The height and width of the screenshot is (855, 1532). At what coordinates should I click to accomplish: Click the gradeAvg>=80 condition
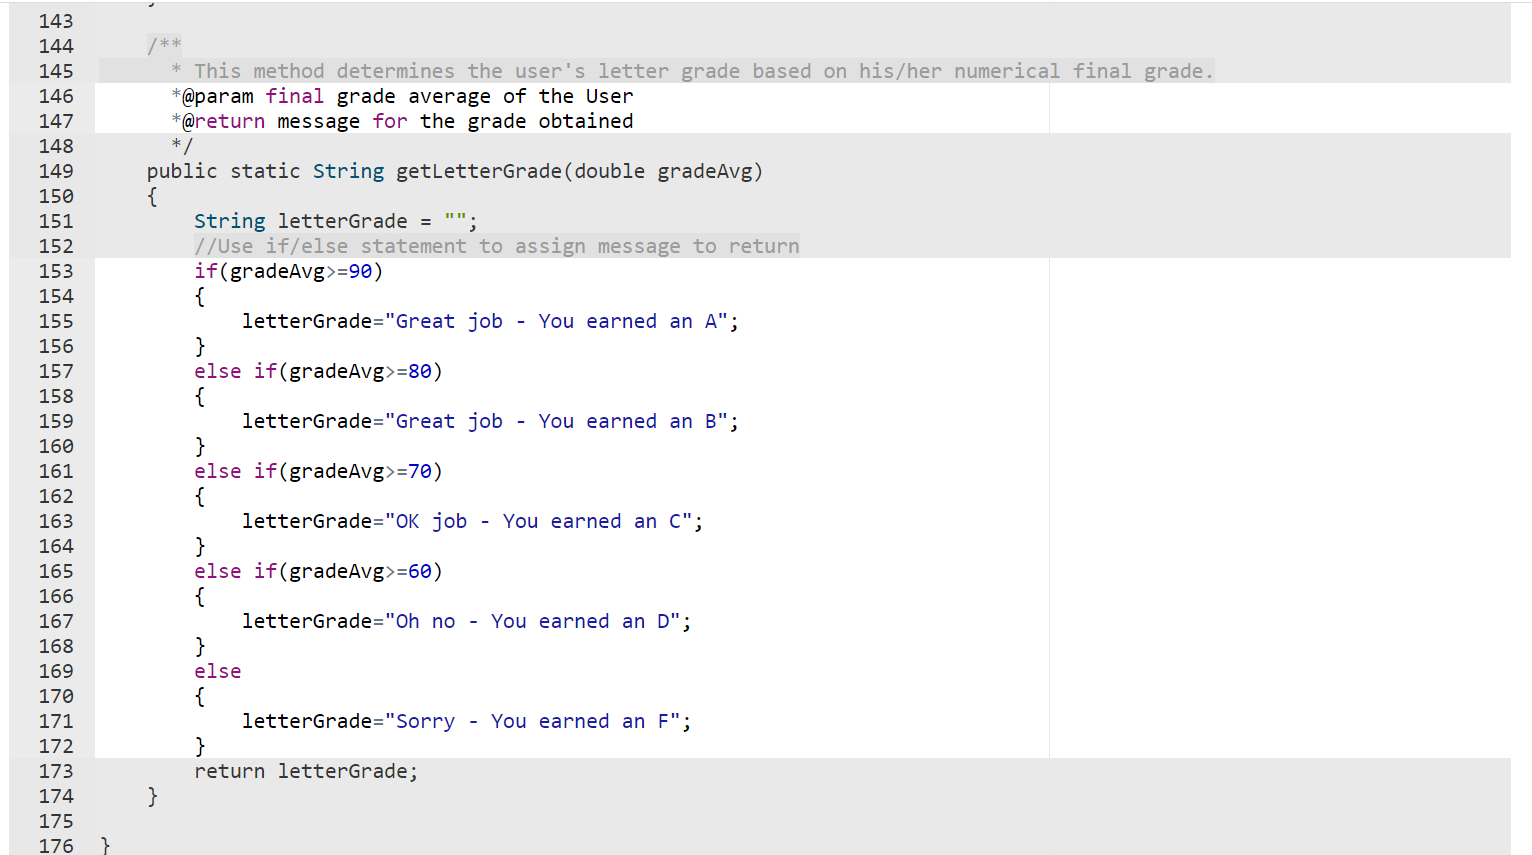click(x=360, y=371)
